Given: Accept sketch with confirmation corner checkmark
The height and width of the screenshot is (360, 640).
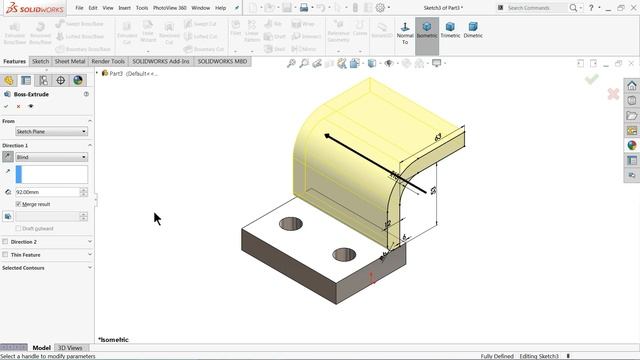Looking at the screenshot, I should click(592, 79).
